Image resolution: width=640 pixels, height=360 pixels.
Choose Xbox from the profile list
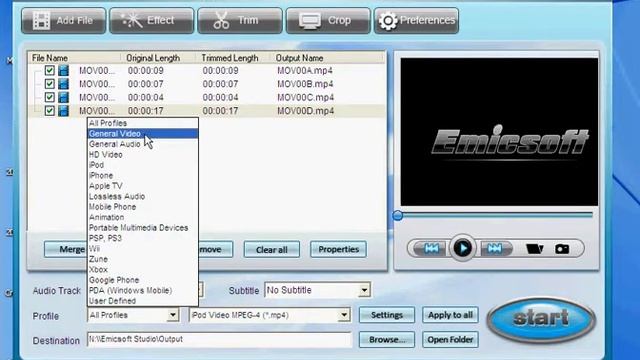(143, 269)
